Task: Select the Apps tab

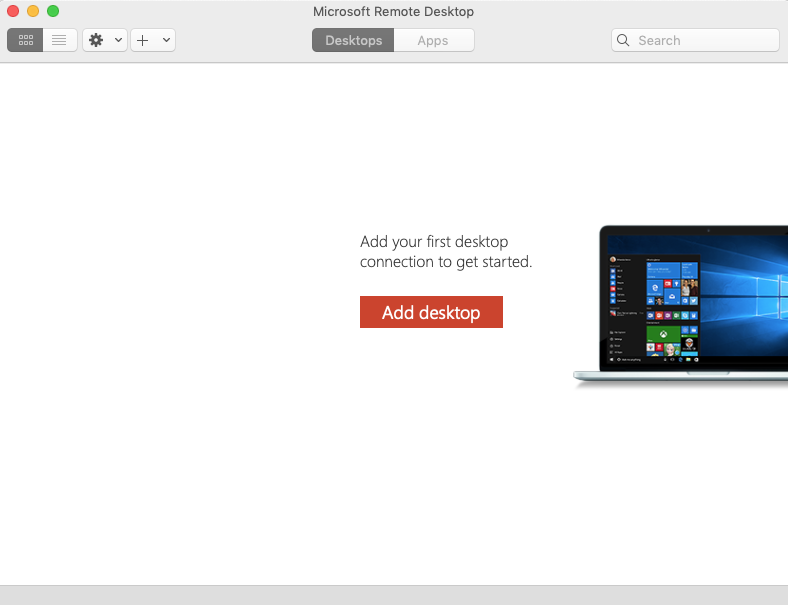Action: tap(433, 40)
